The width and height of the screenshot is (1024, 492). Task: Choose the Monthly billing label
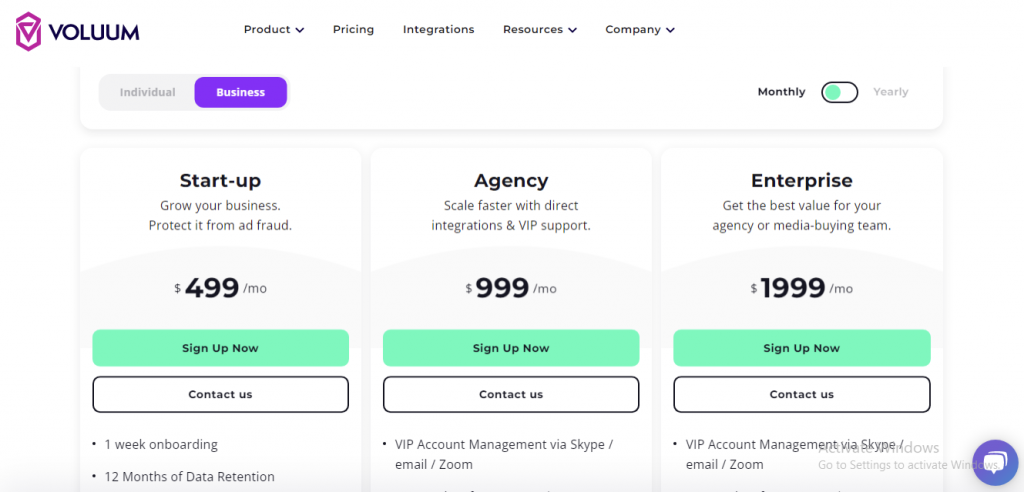tap(781, 92)
